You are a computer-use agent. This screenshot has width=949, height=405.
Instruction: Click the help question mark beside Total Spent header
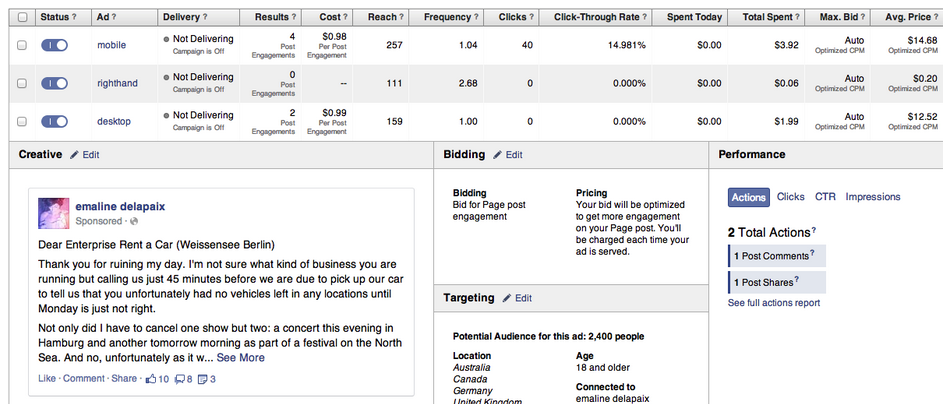tap(797, 17)
